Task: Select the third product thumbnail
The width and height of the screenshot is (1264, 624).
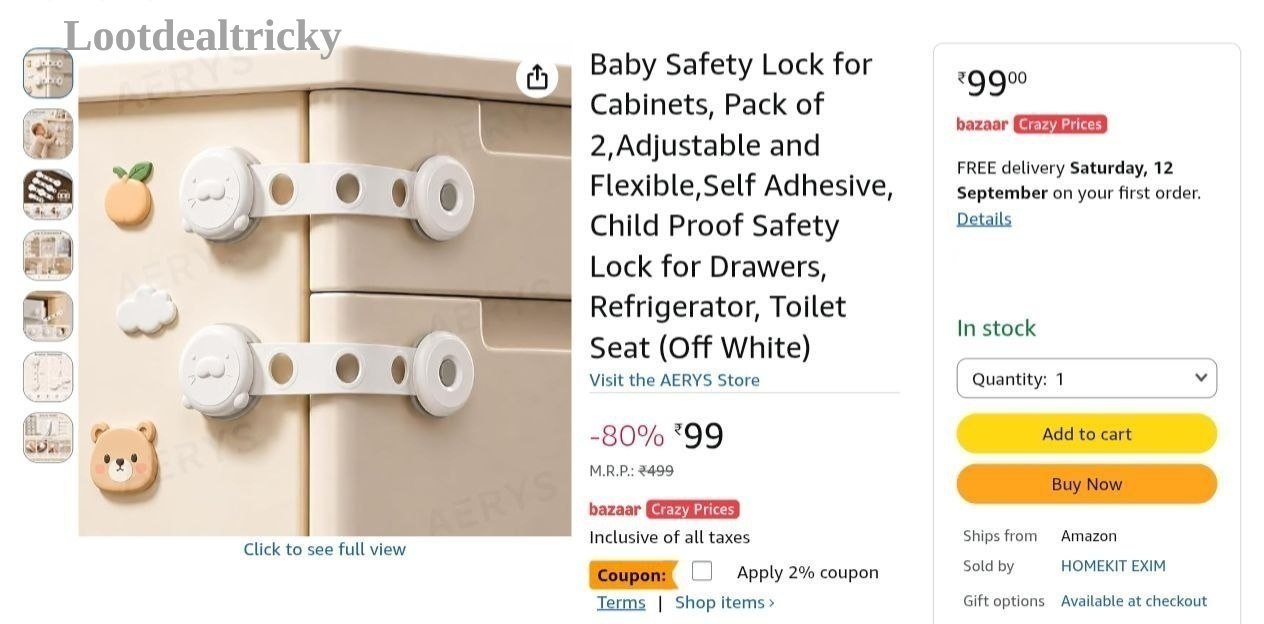Action: click(48, 194)
